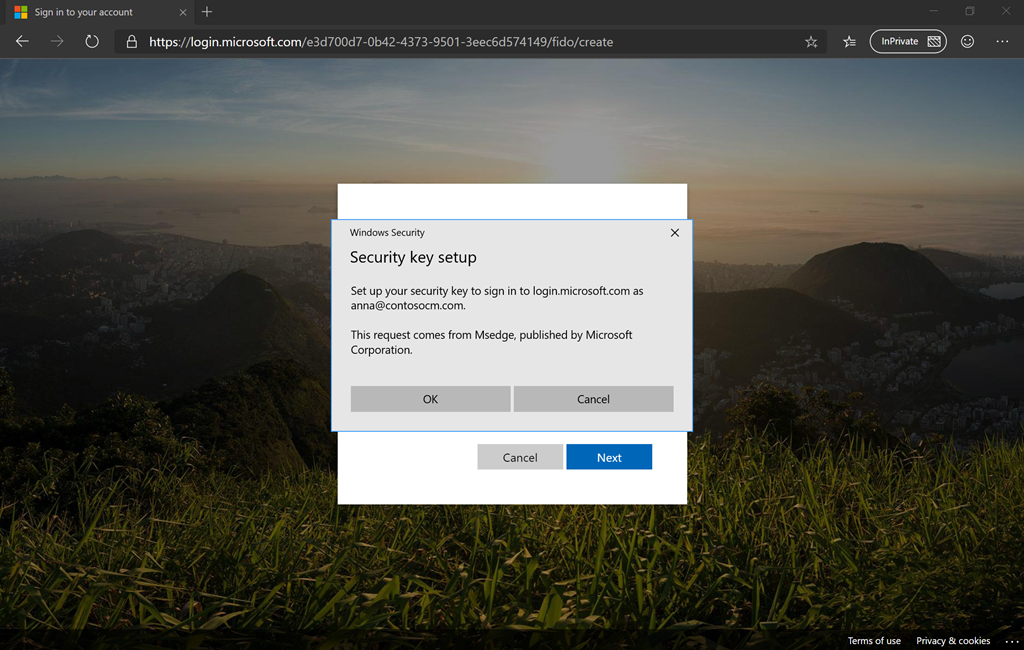The height and width of the screenshot is (650, 1024).
Task: Click the footer ellipsis at the bottom right
Action: [x=1012, y=641]
